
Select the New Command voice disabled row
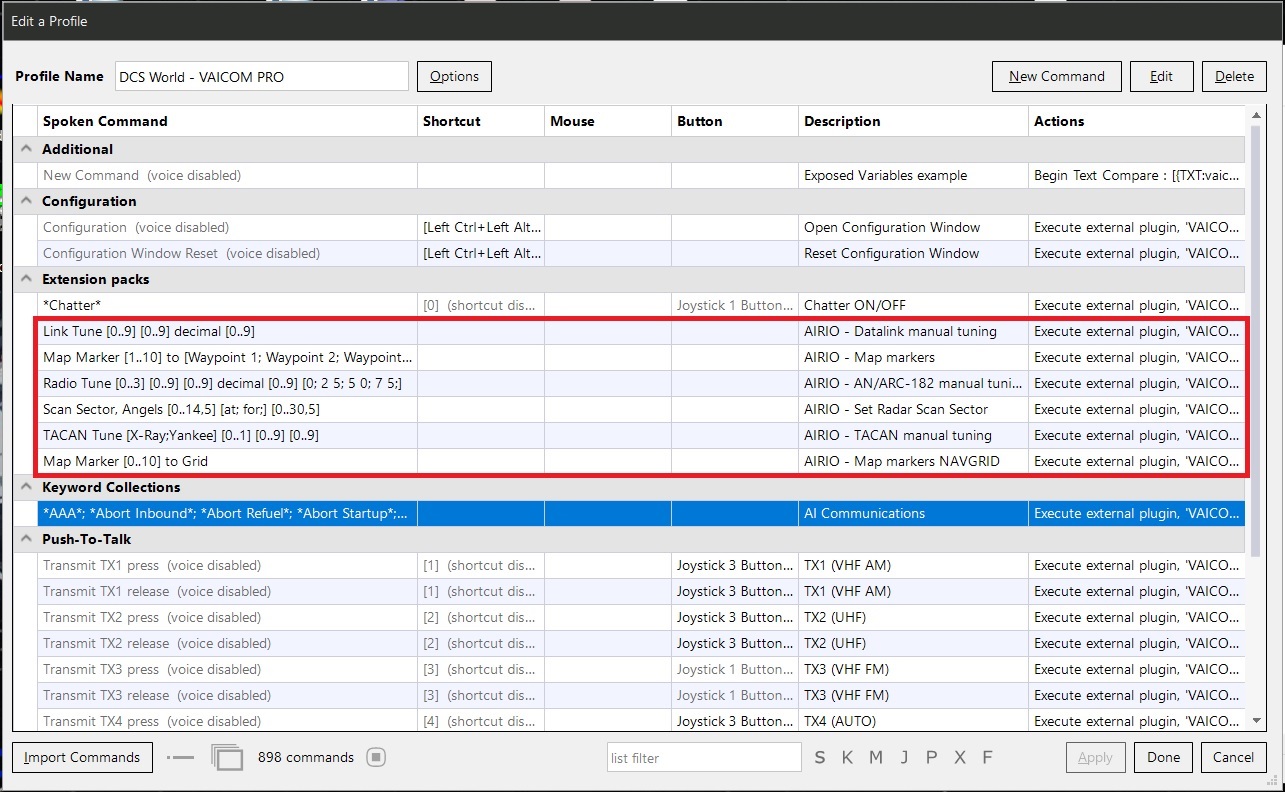click(x=641, y=175)
